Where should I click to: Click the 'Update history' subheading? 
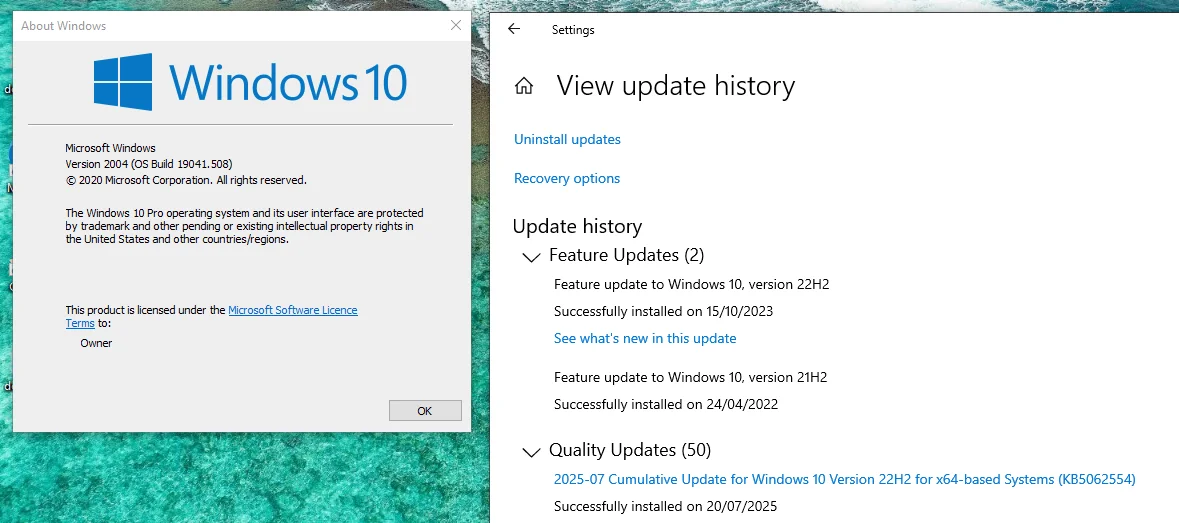[577, 226]
